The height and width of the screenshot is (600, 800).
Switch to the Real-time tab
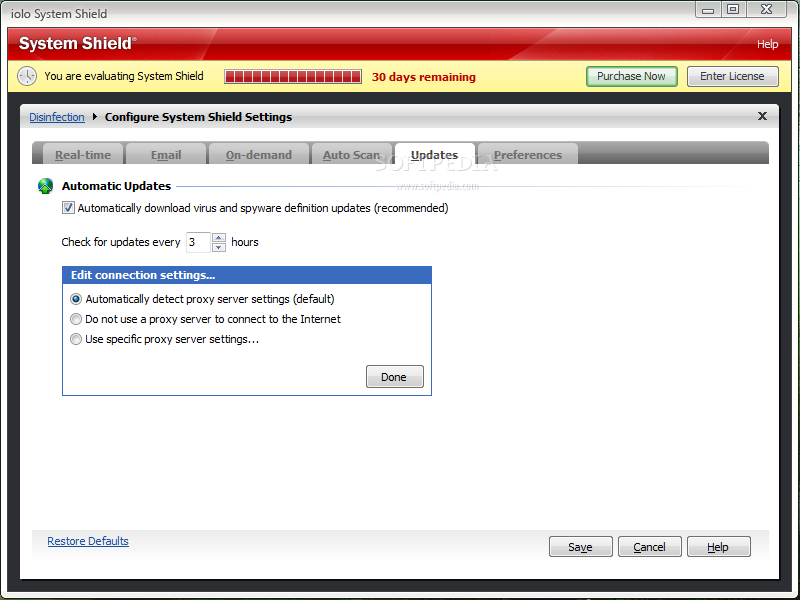[83, 155]
